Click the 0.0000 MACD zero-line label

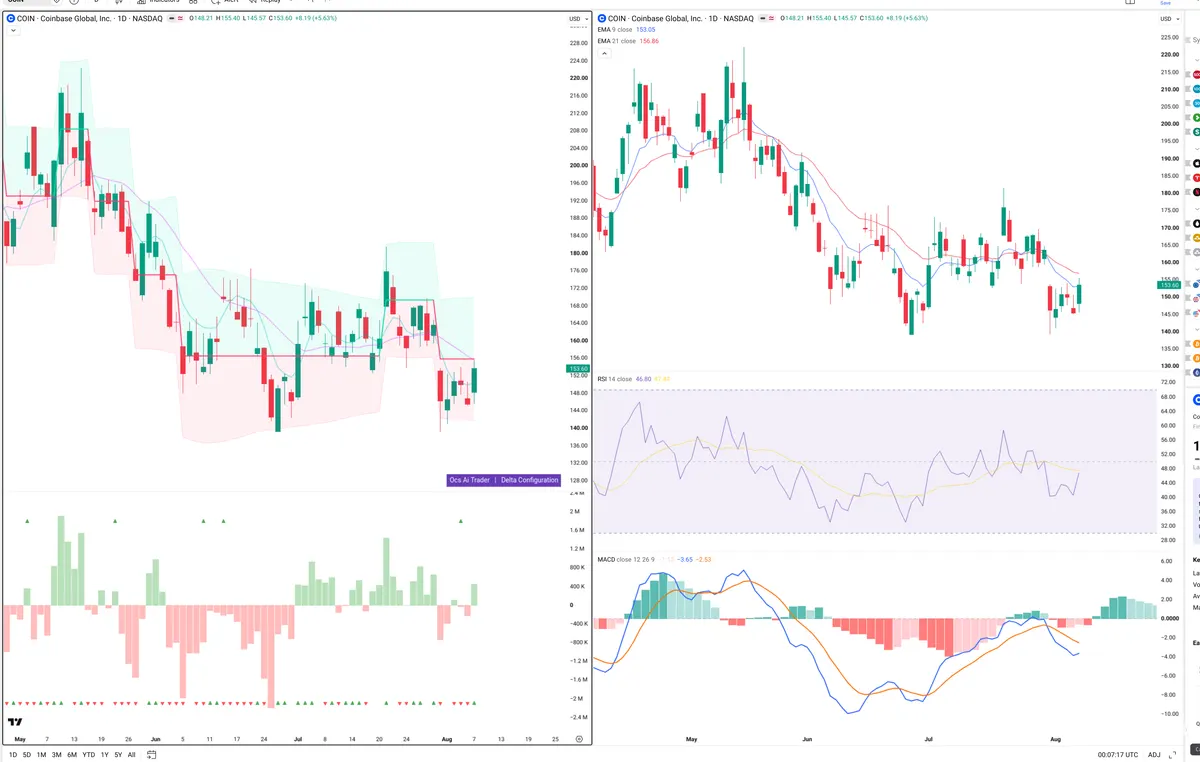pos(1170,618)
